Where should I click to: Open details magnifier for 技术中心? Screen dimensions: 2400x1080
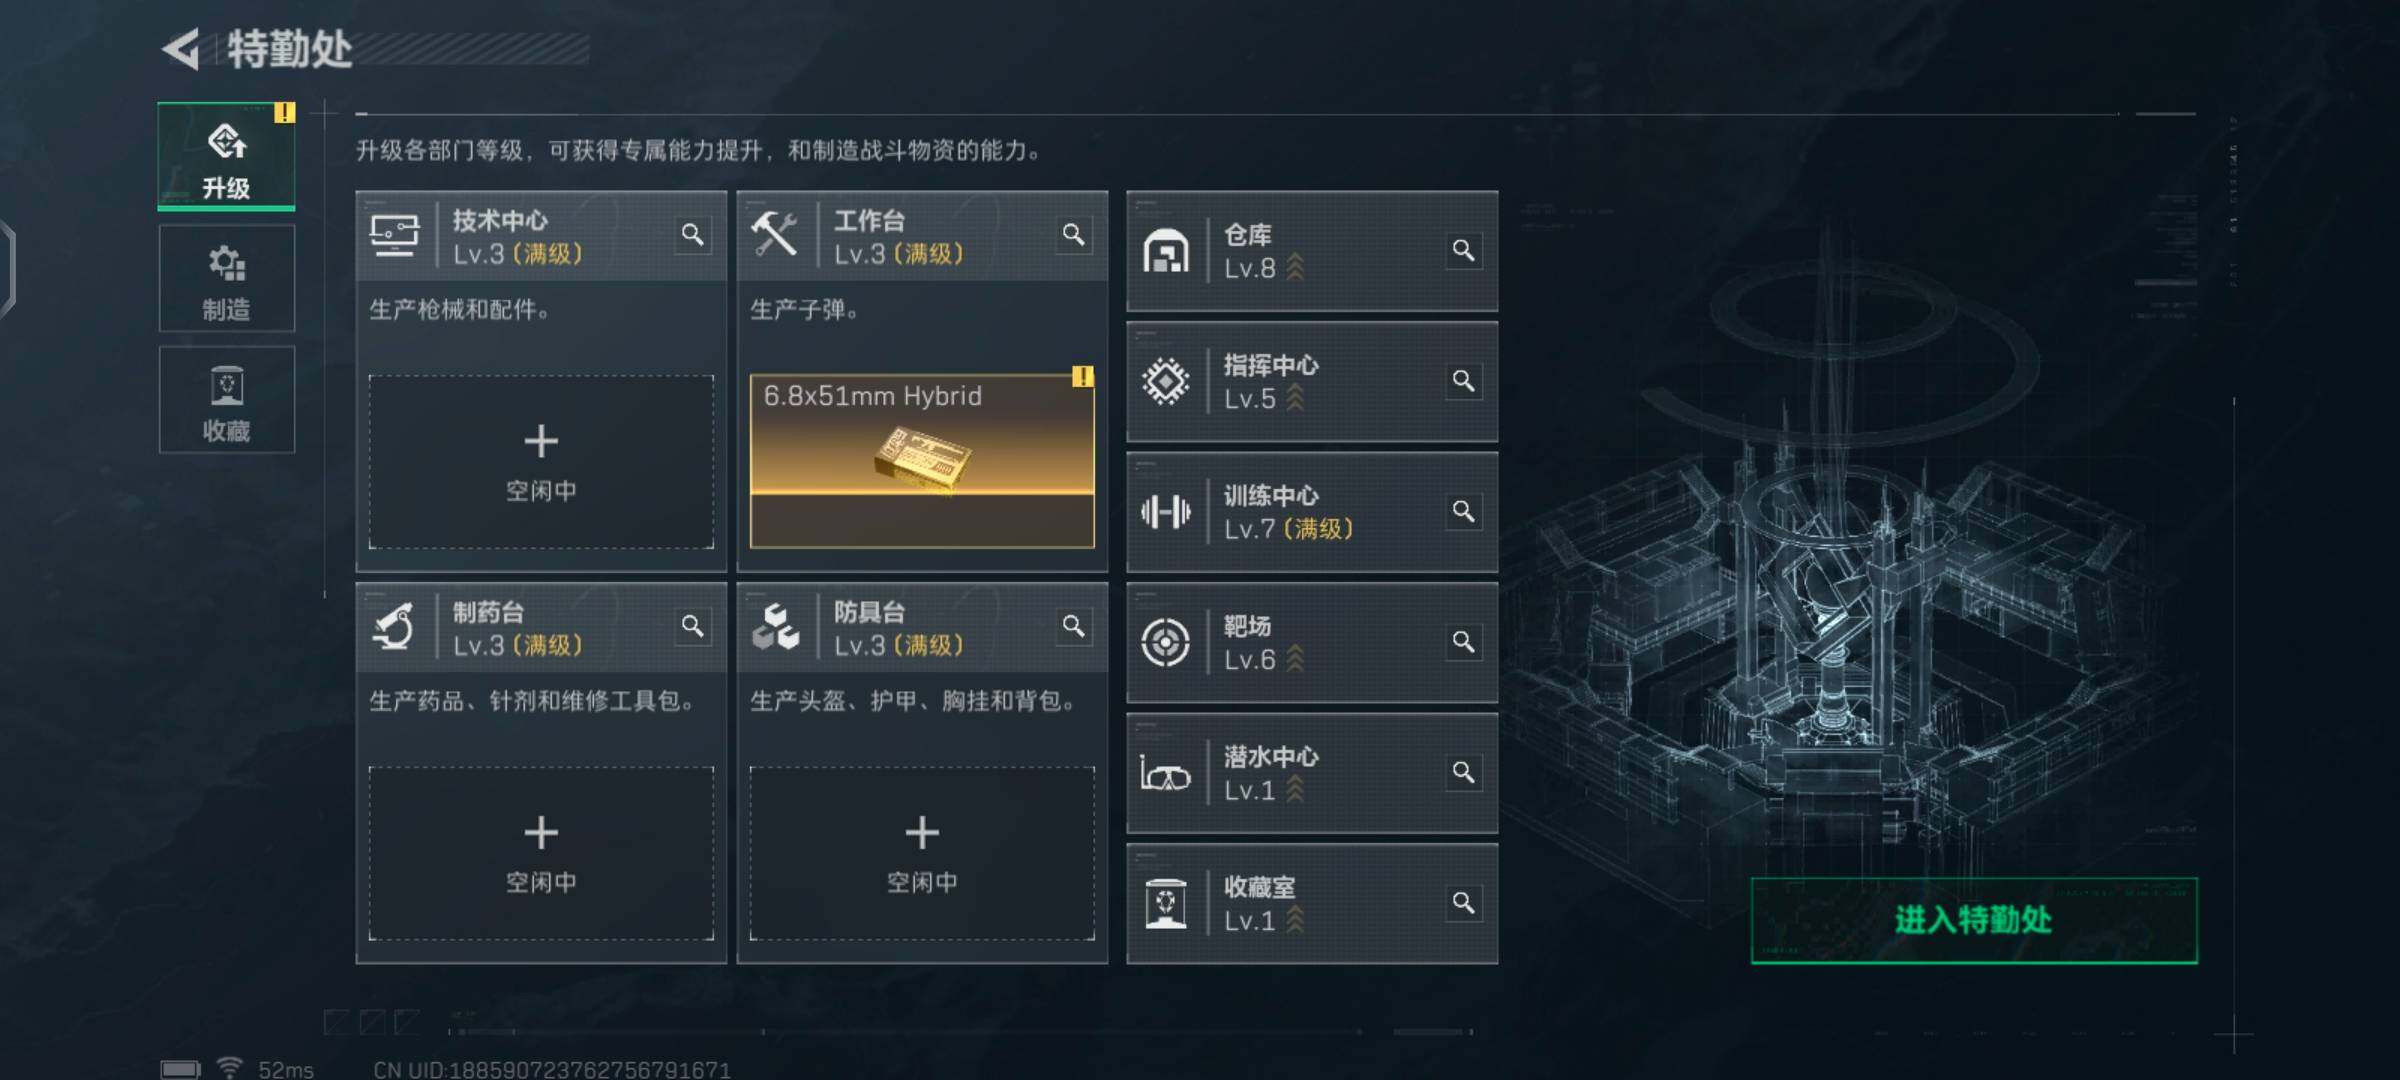coord(692,235)
